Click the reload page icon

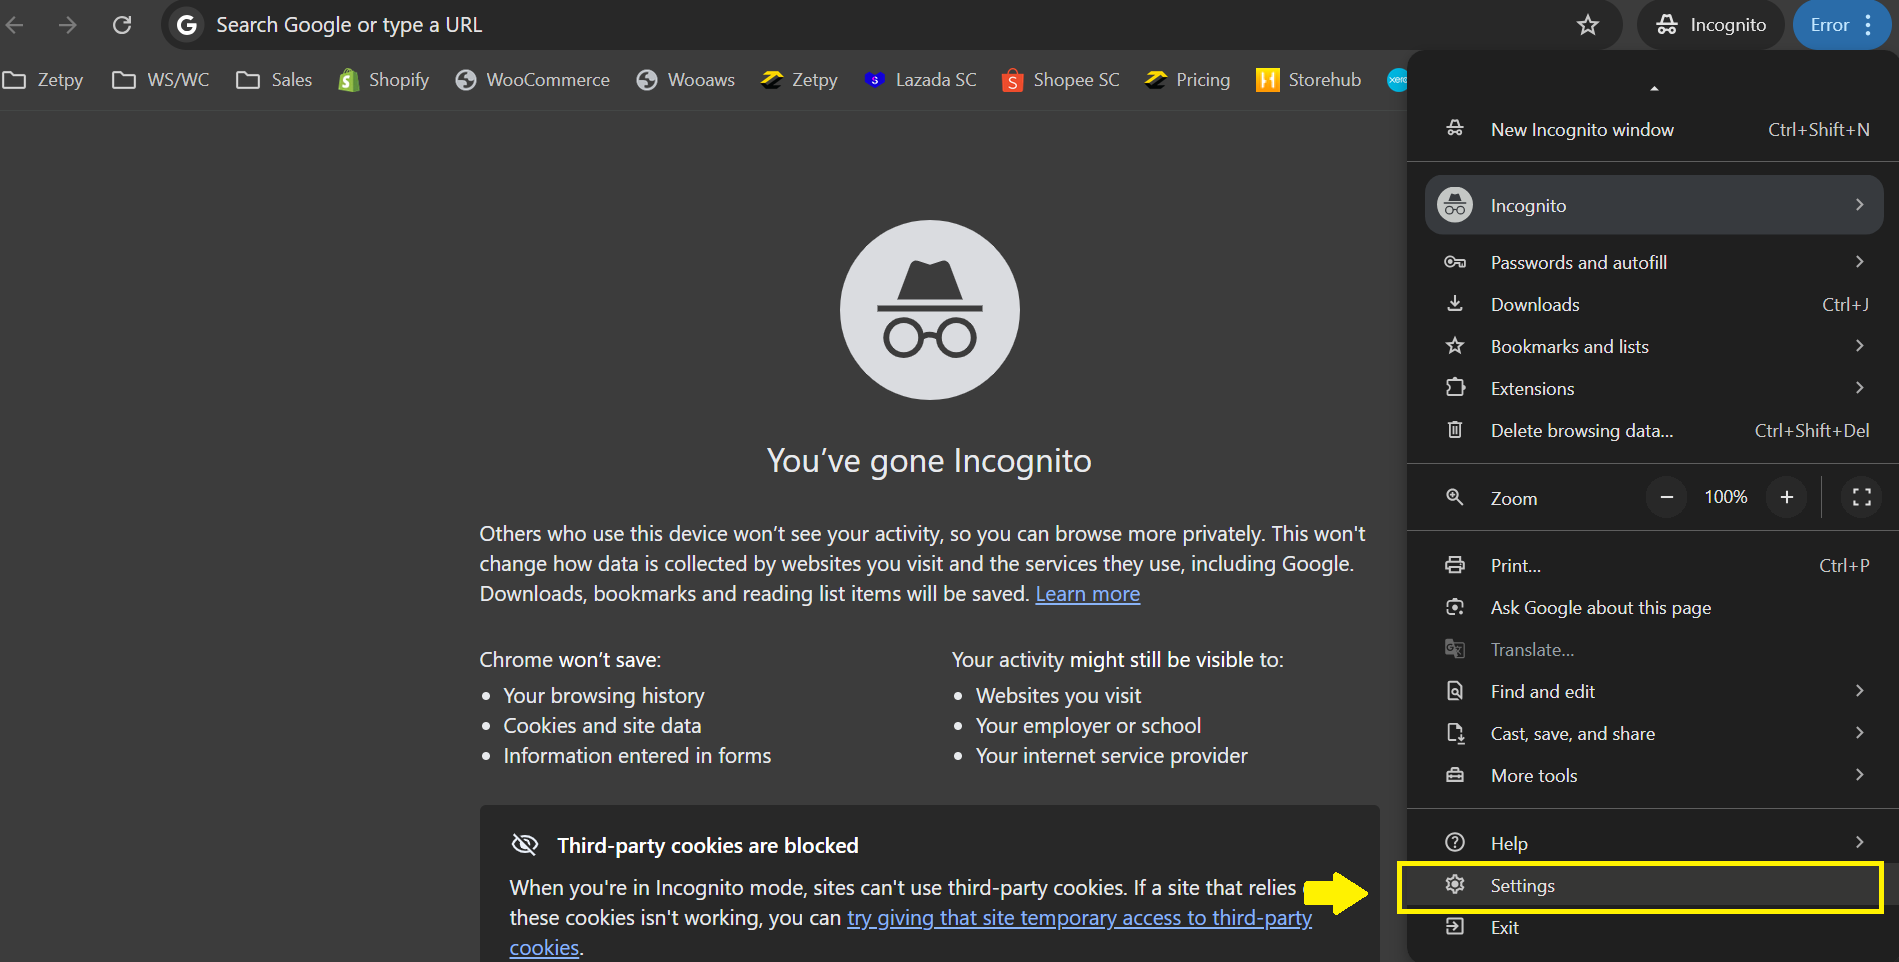(x=122, y=25)
